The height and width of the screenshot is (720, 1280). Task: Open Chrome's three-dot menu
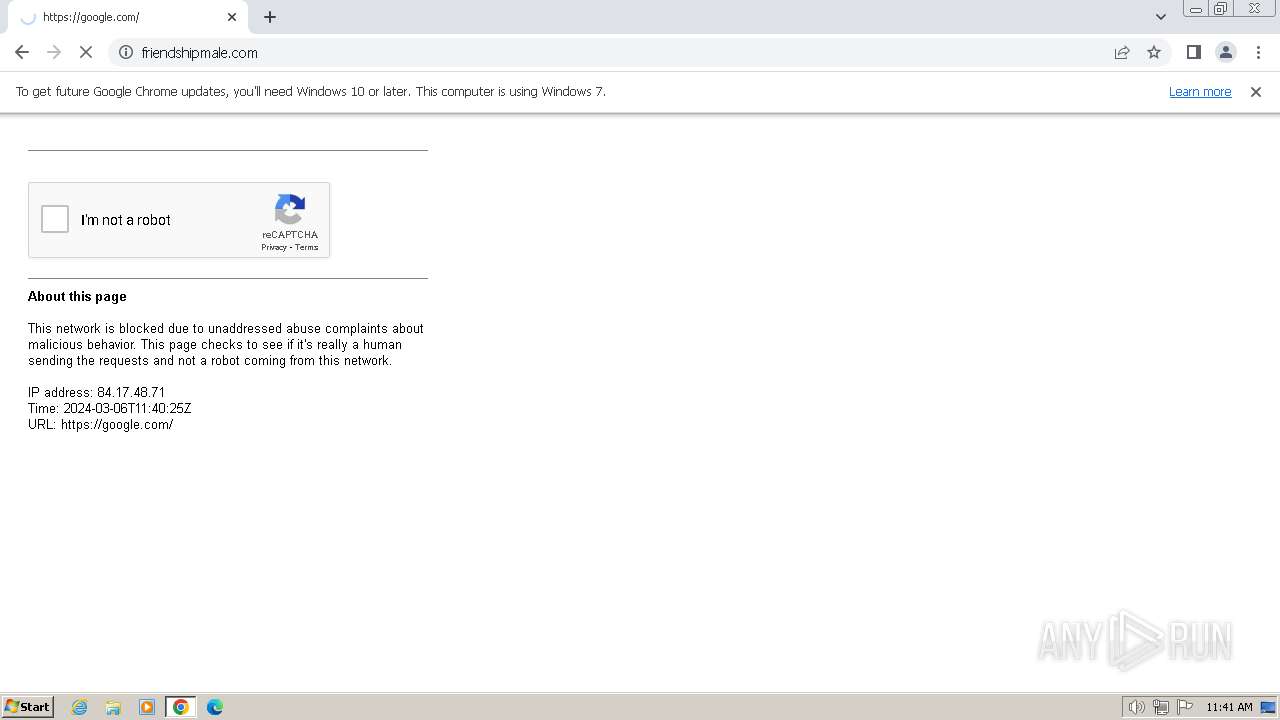point(1258,52)
